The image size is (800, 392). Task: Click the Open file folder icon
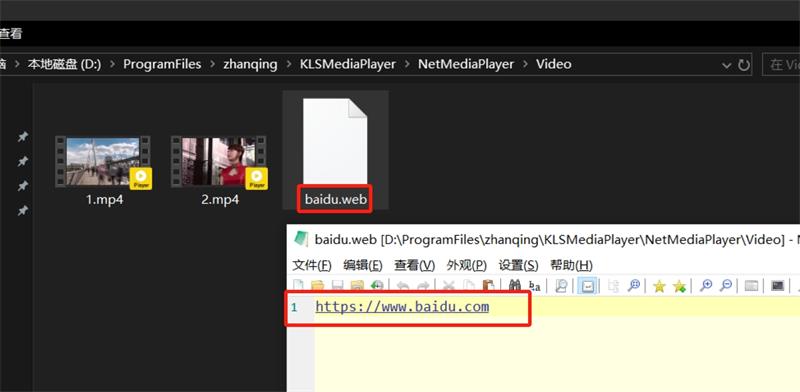pos(318,286)
